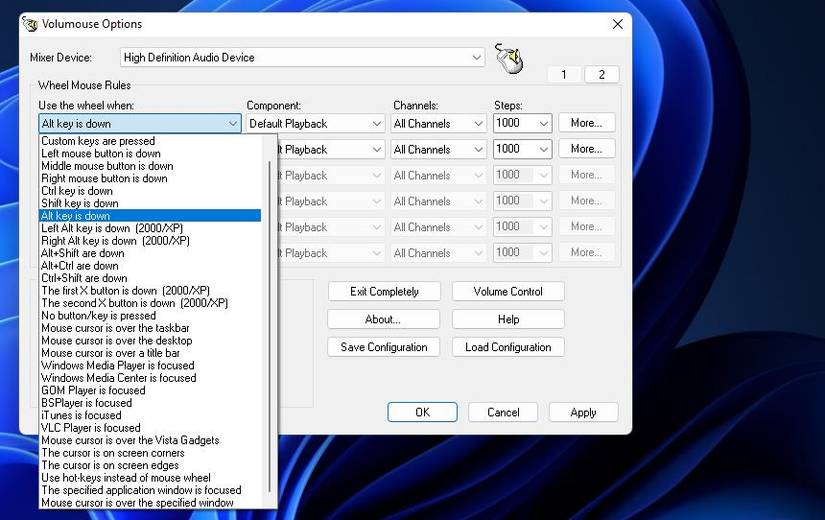The width and height of the screenshot is (825, 520).
Task: Select 'The cursor is on screen edges'
Action: [x=150, y=465]
